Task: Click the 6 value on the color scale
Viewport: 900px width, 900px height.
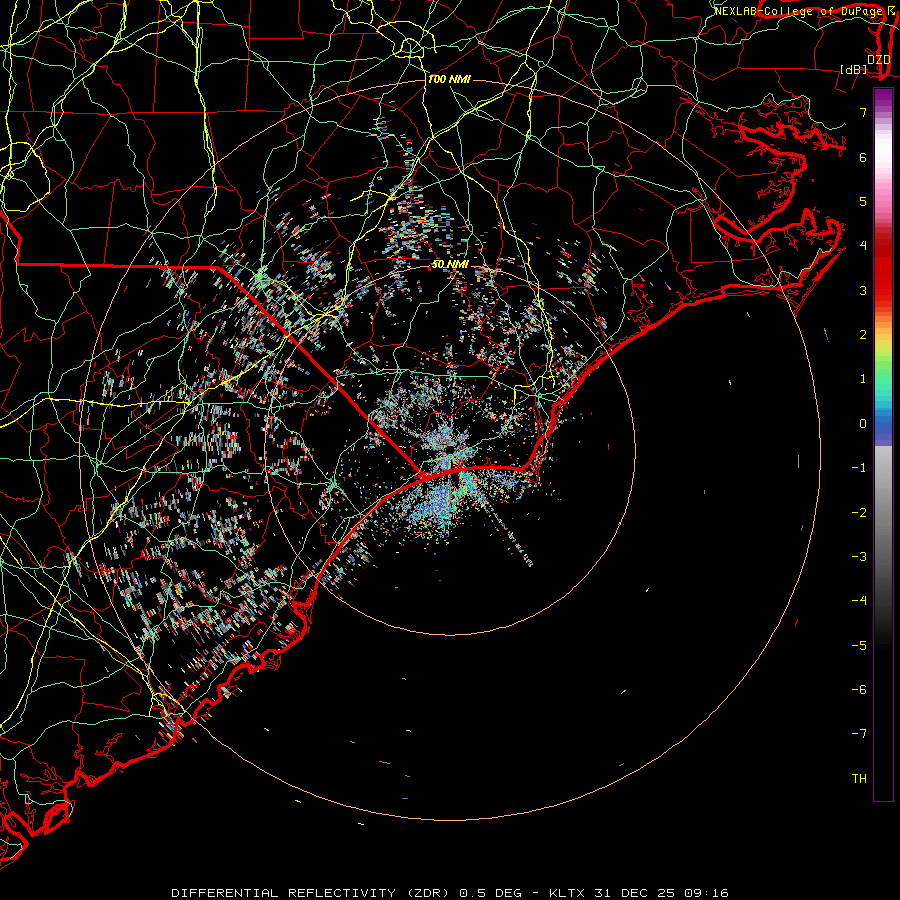Action: coord(863,157)
